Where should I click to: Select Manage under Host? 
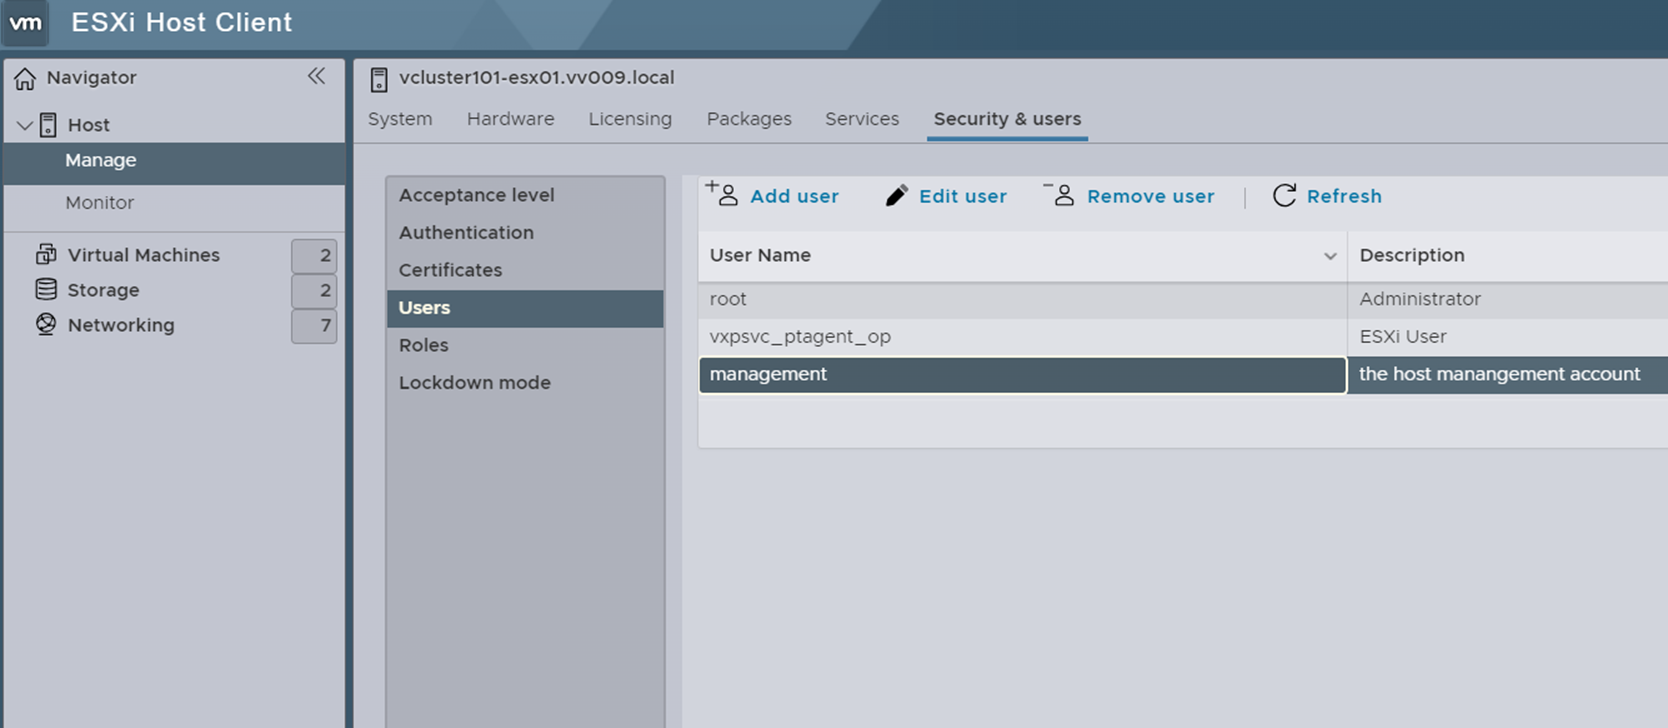tap(174, 161)
